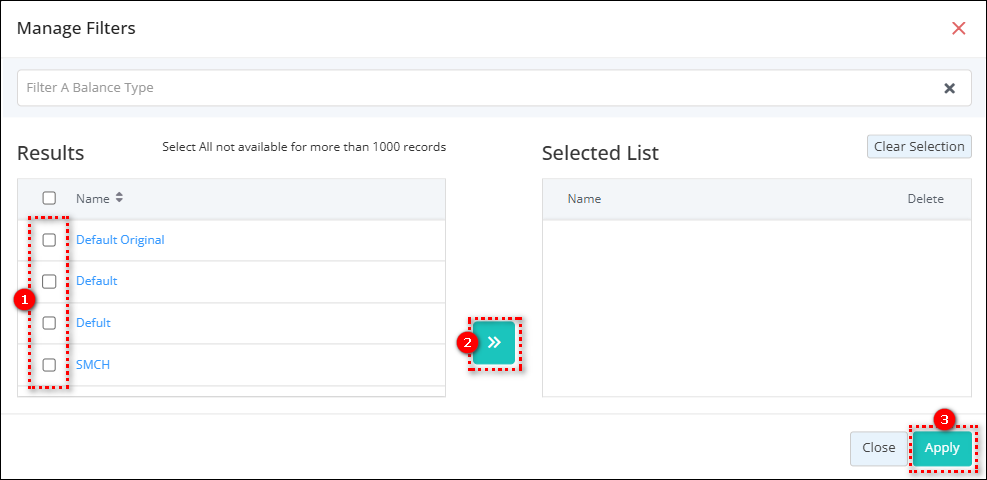987x480 pixels.
Task: Tick the Default Original checkbox
Action: (x=49, y=240)
